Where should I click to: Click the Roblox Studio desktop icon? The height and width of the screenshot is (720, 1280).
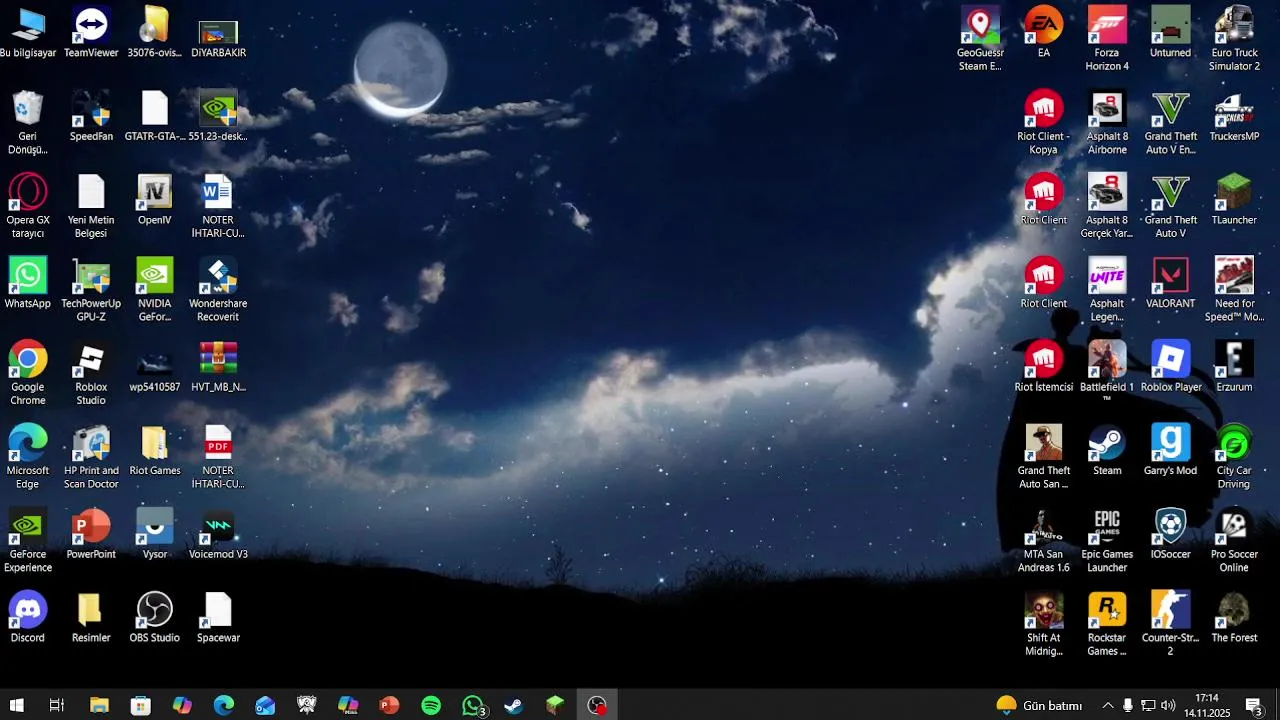[x=91, y=374]
